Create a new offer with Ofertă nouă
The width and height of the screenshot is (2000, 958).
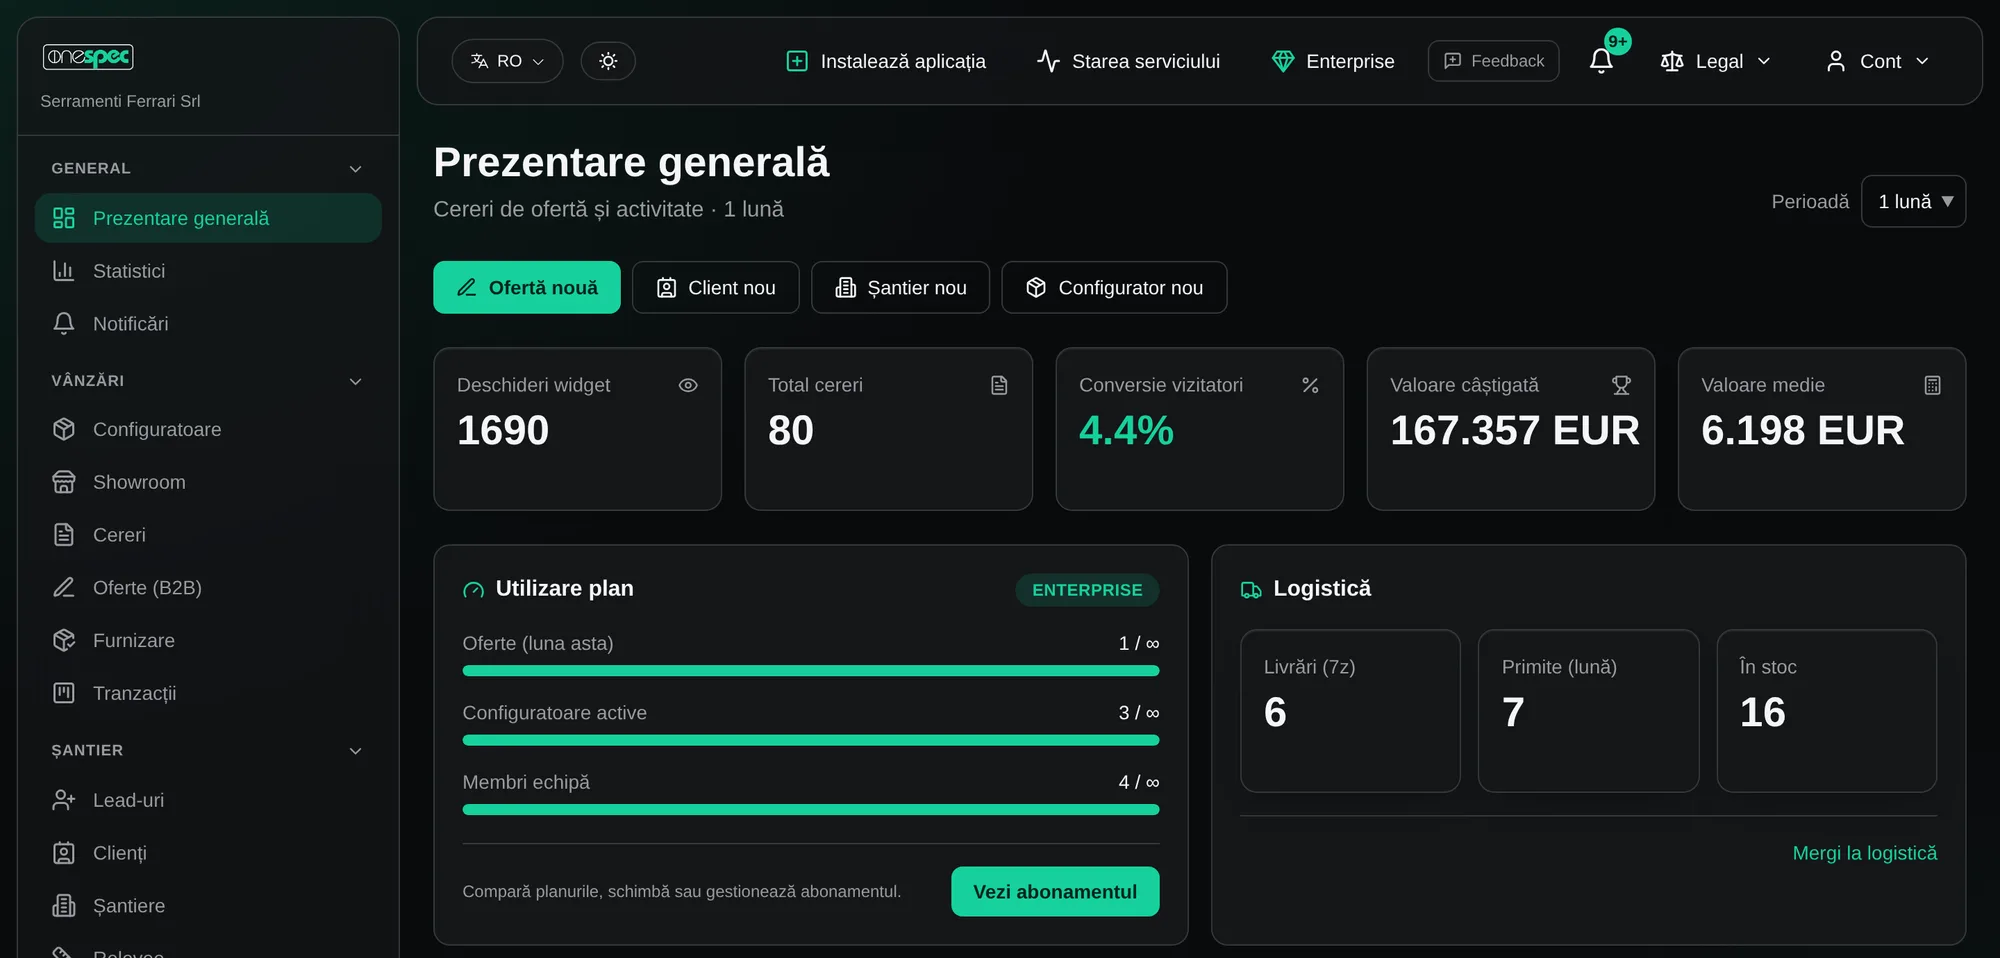coord(527,288)
